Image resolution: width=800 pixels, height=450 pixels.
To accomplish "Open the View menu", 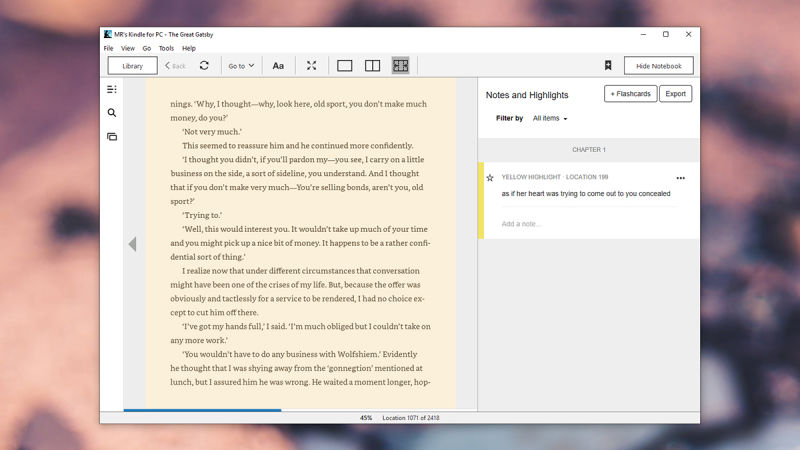I will click(x=128, y=48).
